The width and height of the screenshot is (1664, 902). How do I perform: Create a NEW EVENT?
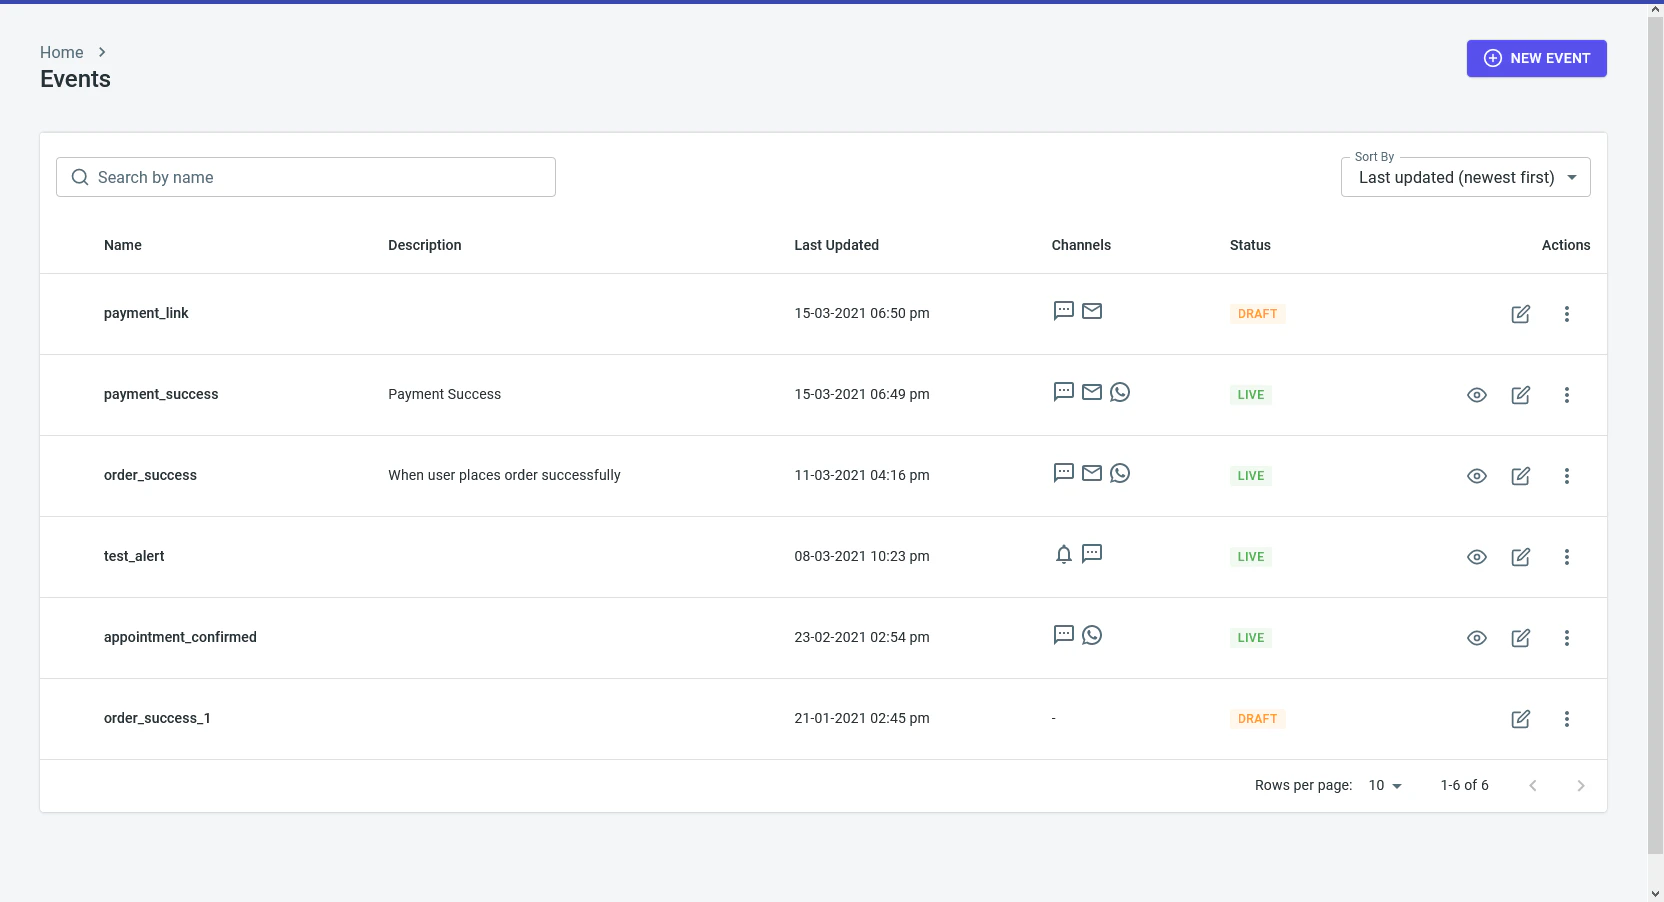[x=1537, y=58]
